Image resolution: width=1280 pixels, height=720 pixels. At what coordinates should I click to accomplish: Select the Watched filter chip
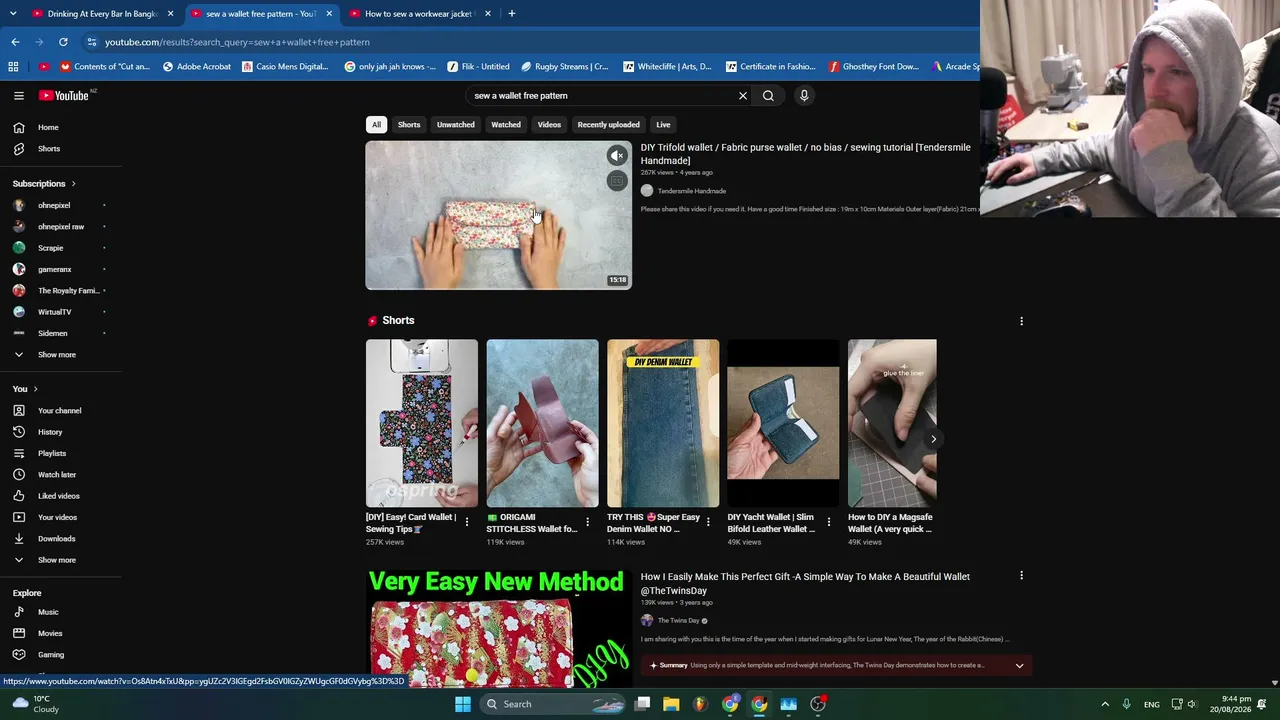coord(506,125)
